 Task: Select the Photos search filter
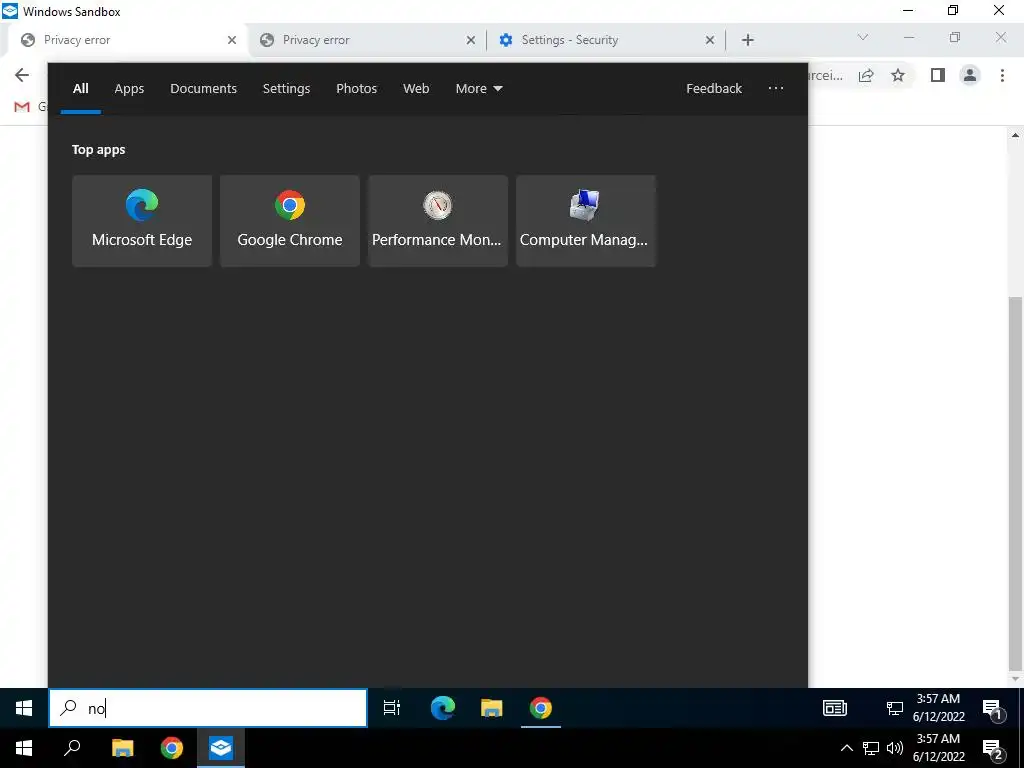[356, 88]
